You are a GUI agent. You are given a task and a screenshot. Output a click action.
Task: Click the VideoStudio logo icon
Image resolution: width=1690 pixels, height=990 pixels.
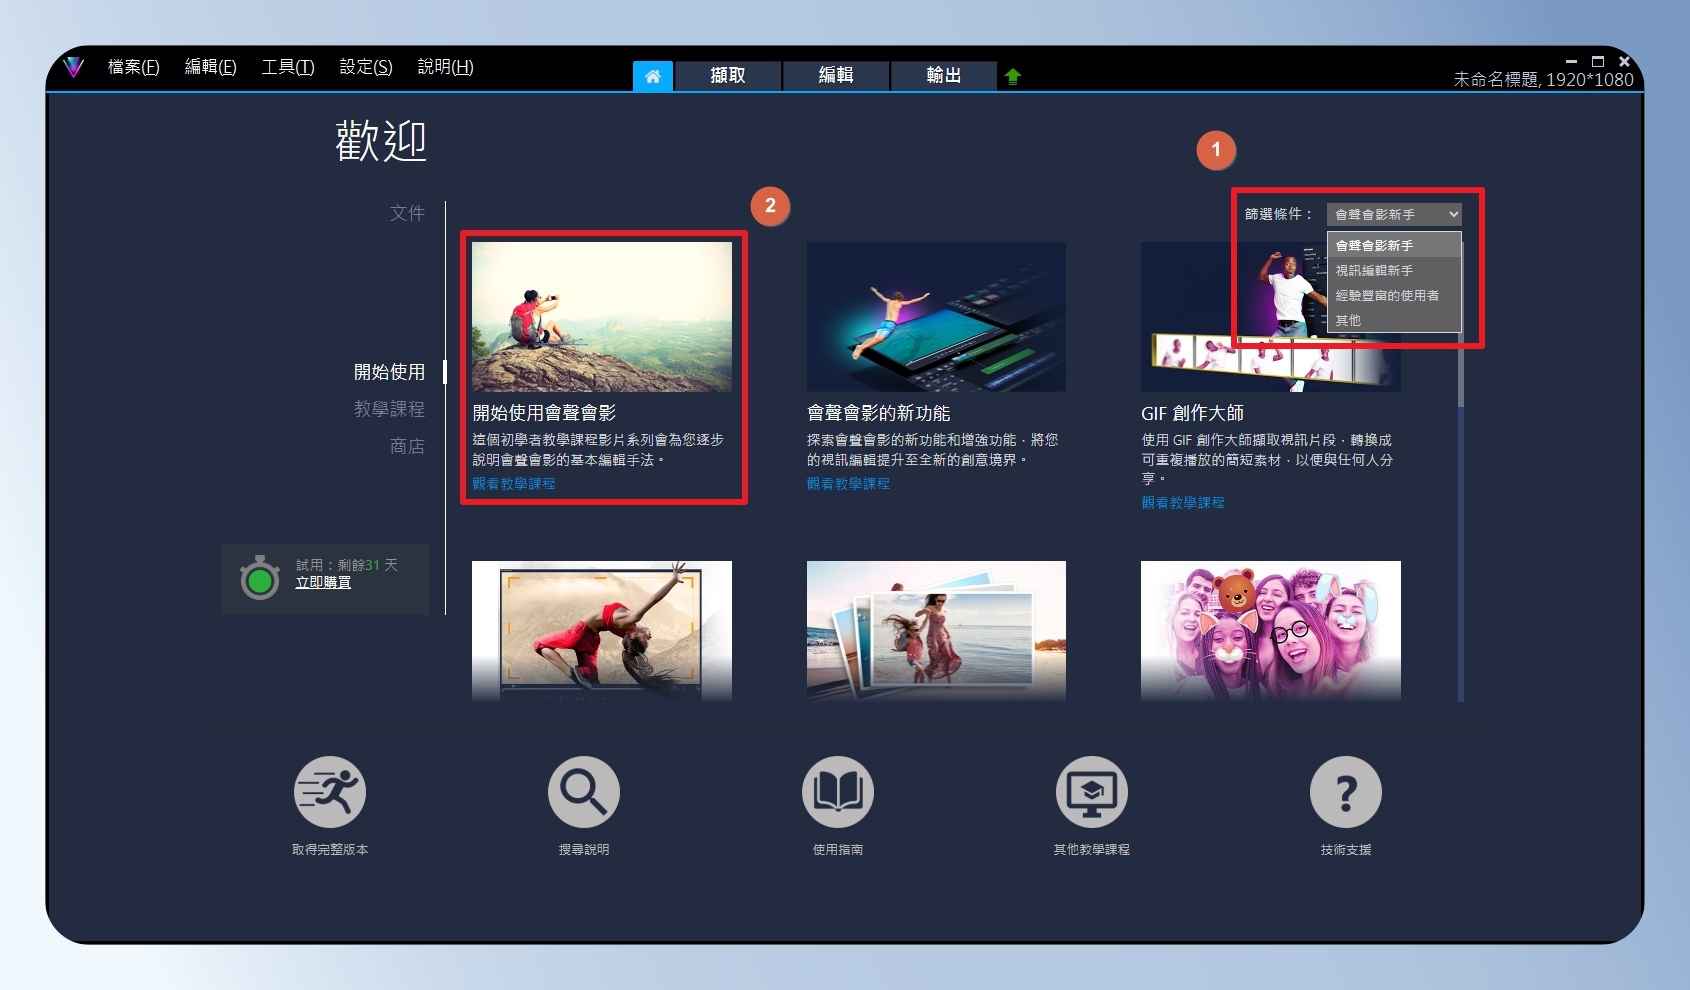(x=74, y=67)
